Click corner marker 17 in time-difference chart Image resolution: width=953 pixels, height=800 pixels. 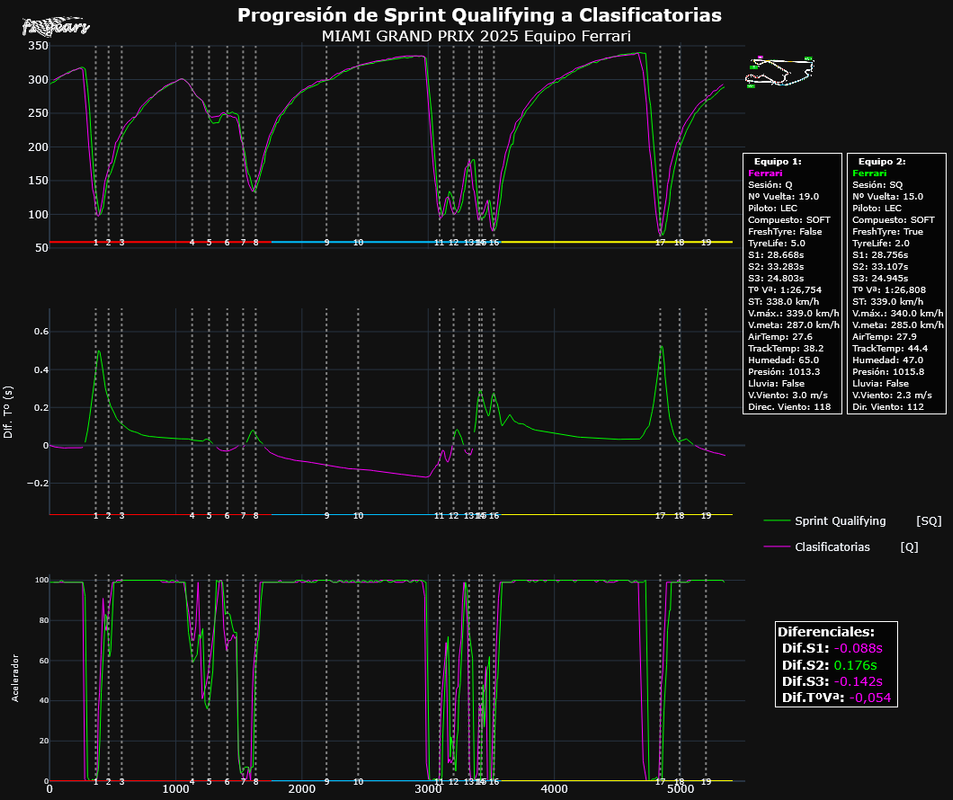(x=660, y=516)
